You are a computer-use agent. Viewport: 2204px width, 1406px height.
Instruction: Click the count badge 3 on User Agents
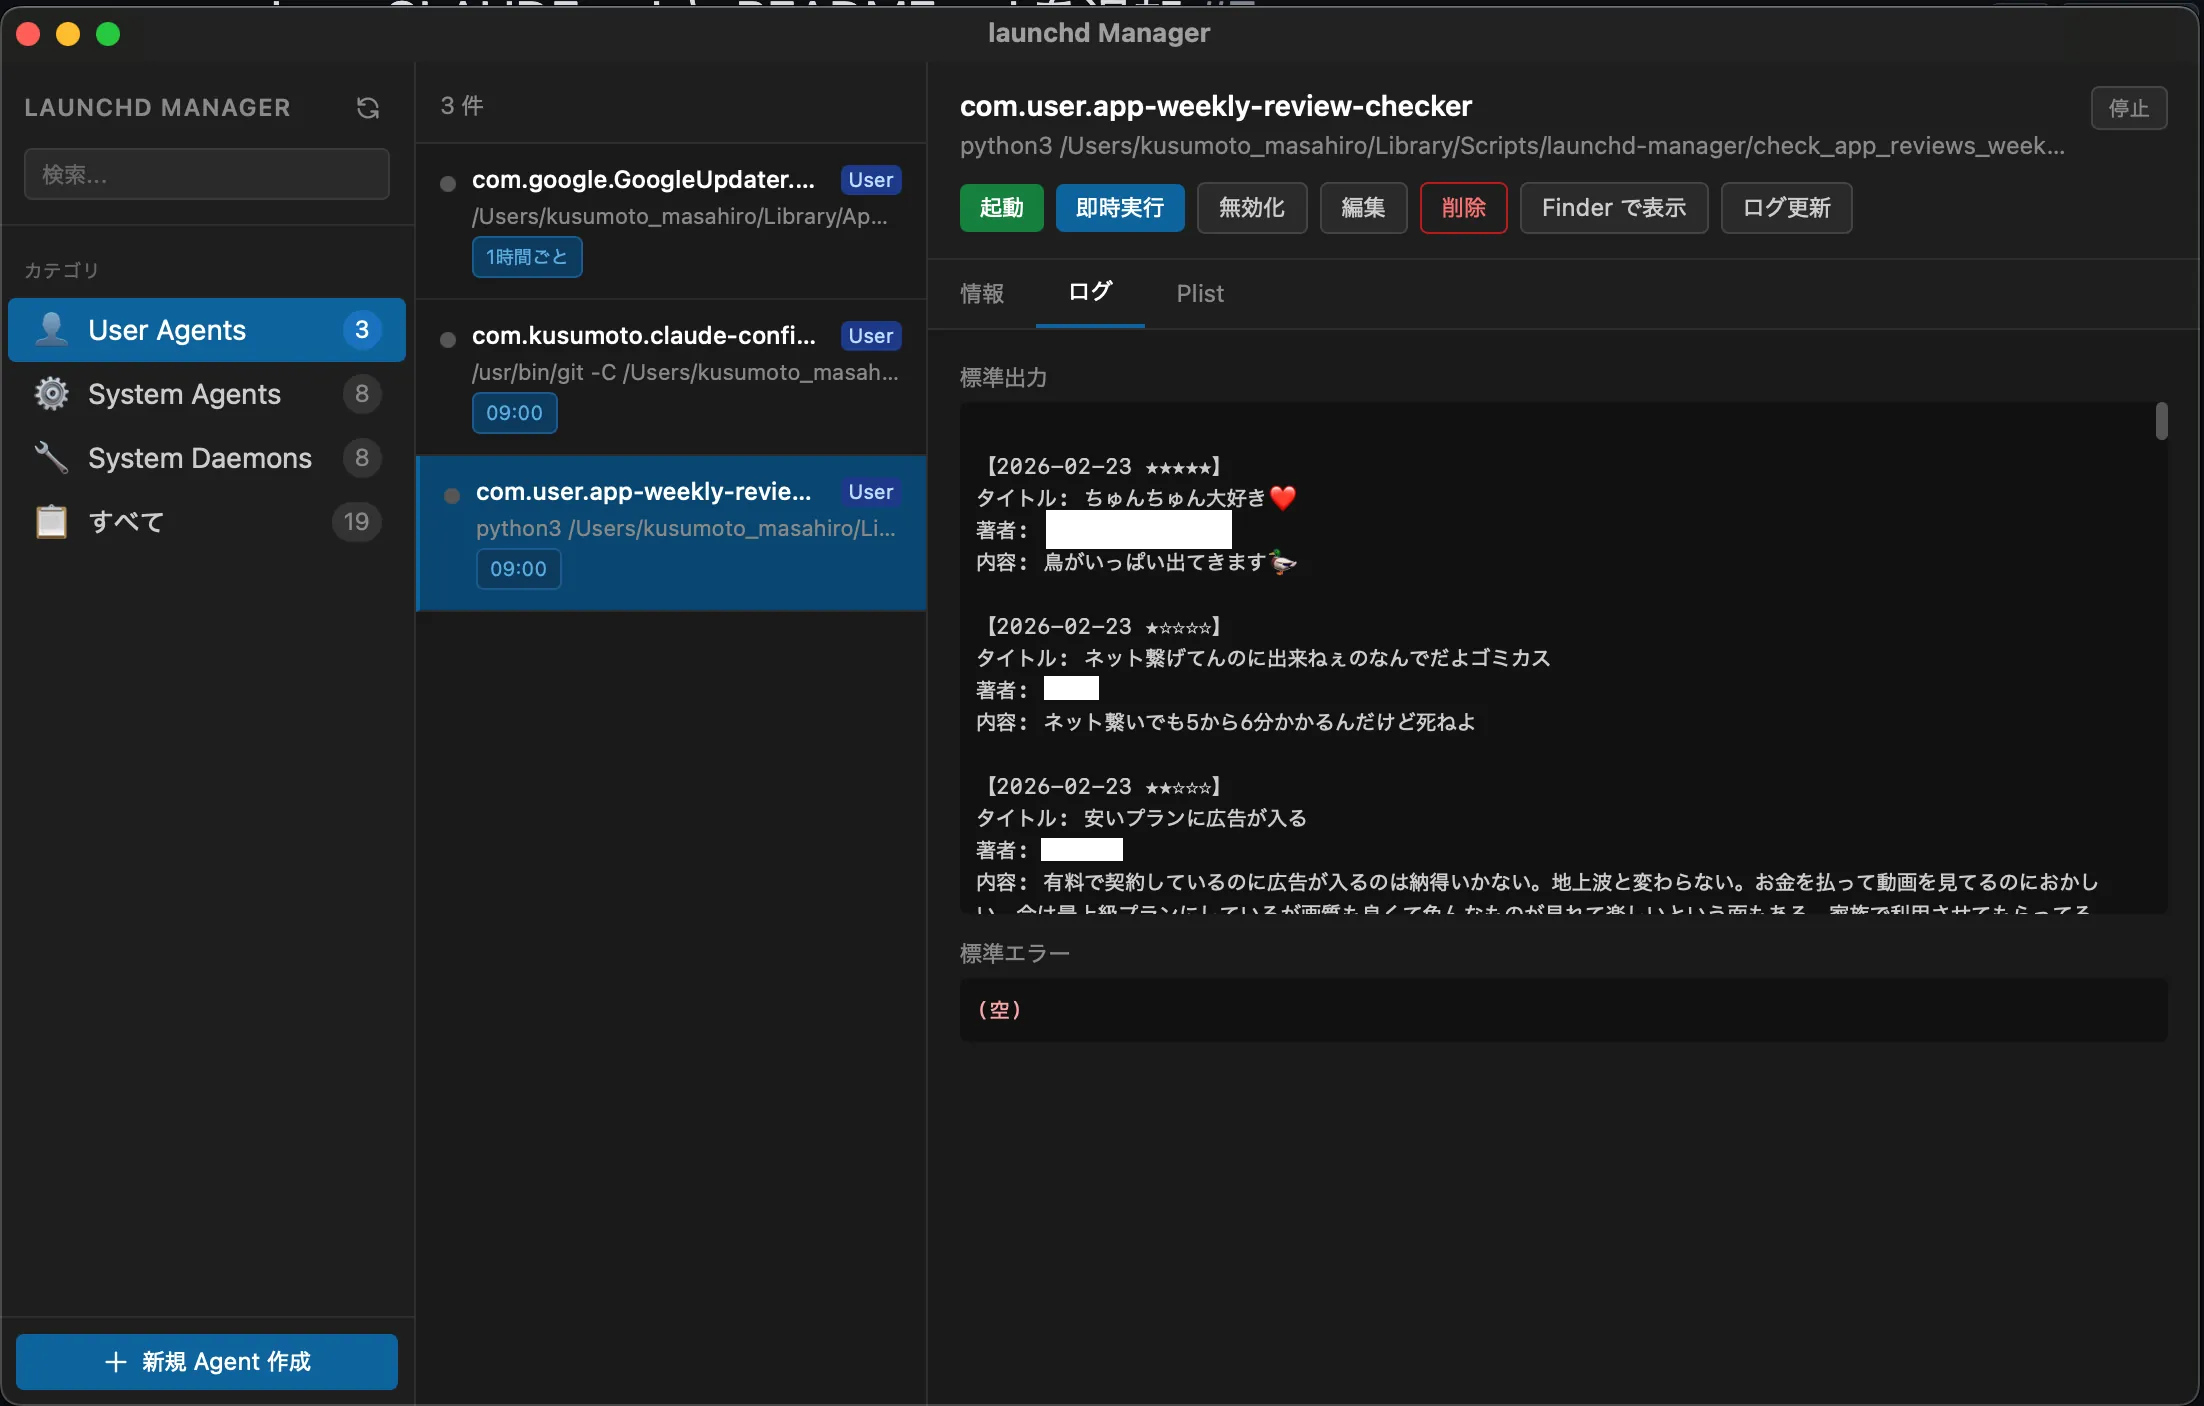pyautogui.click(x=362, y=330)
